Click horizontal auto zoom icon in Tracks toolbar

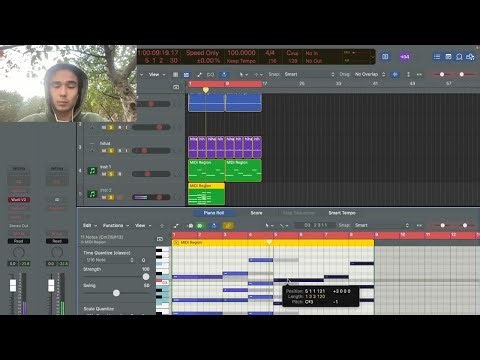[x=419, y=74]
